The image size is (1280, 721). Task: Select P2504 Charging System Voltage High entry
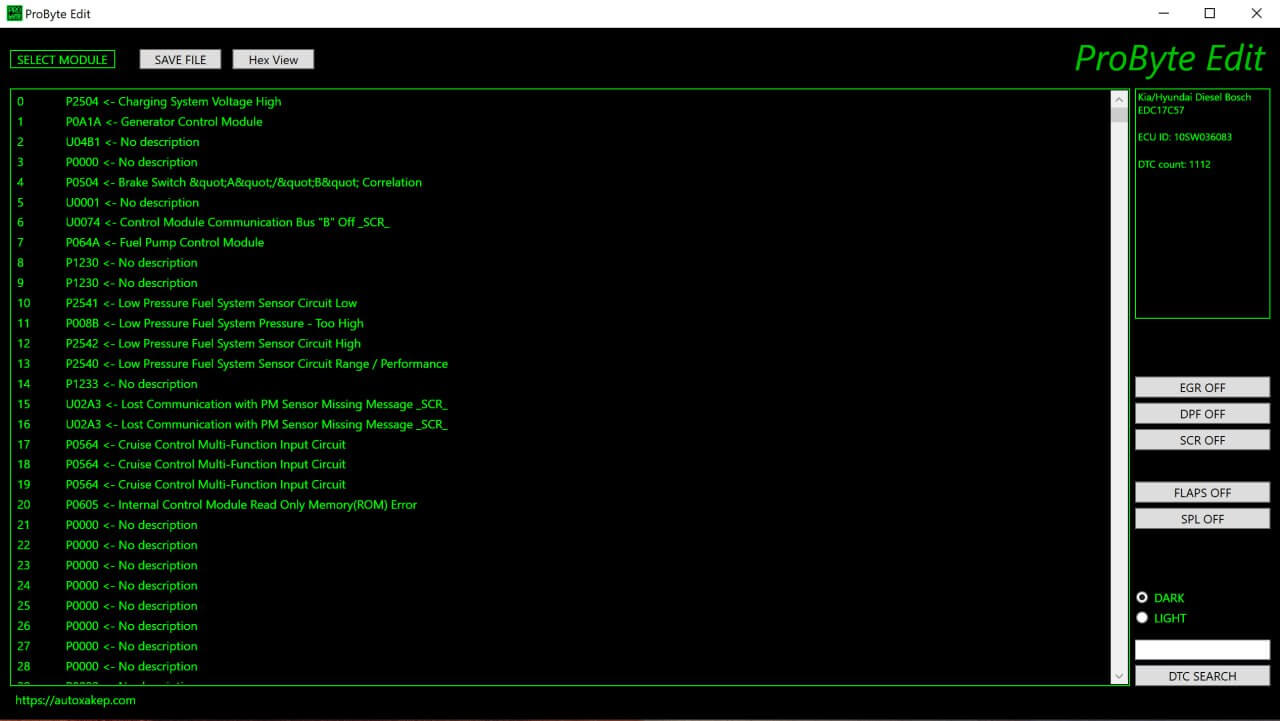(173, 102)
